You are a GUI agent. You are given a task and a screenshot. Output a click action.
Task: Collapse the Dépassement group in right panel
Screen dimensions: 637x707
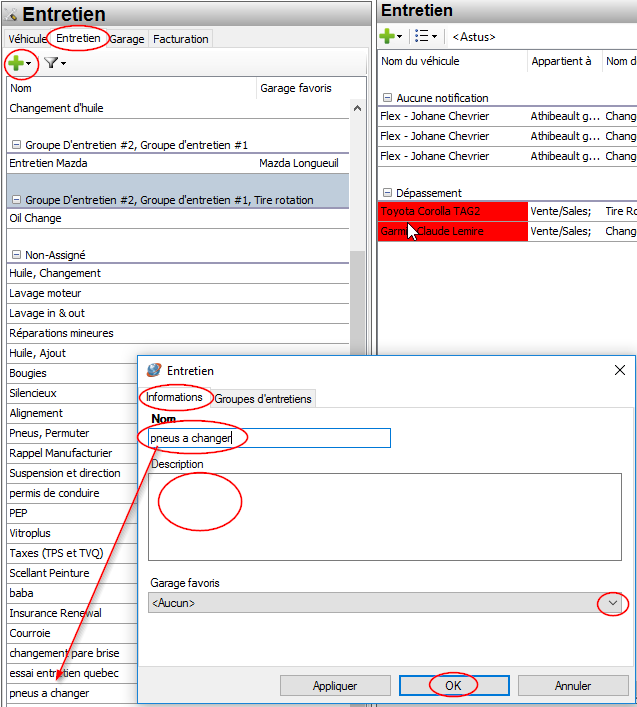tap(387, 193)
